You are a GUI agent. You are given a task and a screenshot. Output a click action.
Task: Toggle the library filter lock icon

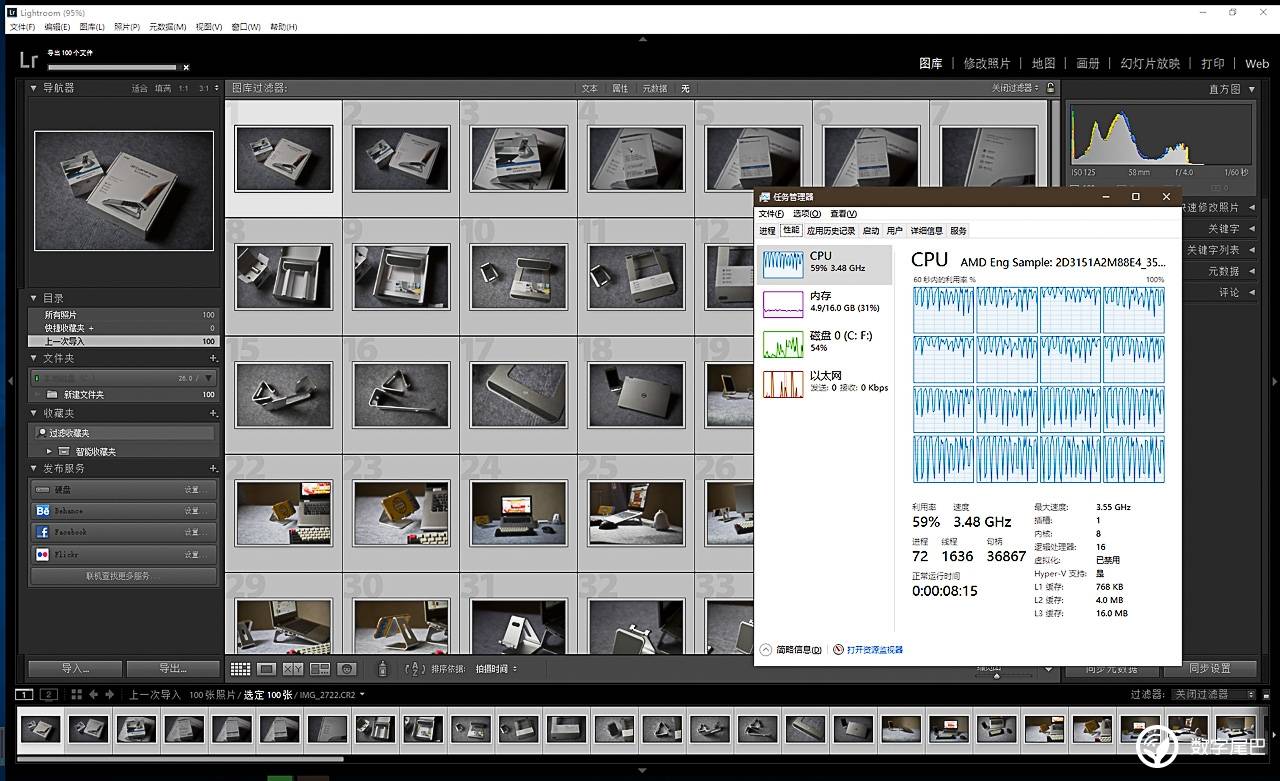(x=1050, y=88)
